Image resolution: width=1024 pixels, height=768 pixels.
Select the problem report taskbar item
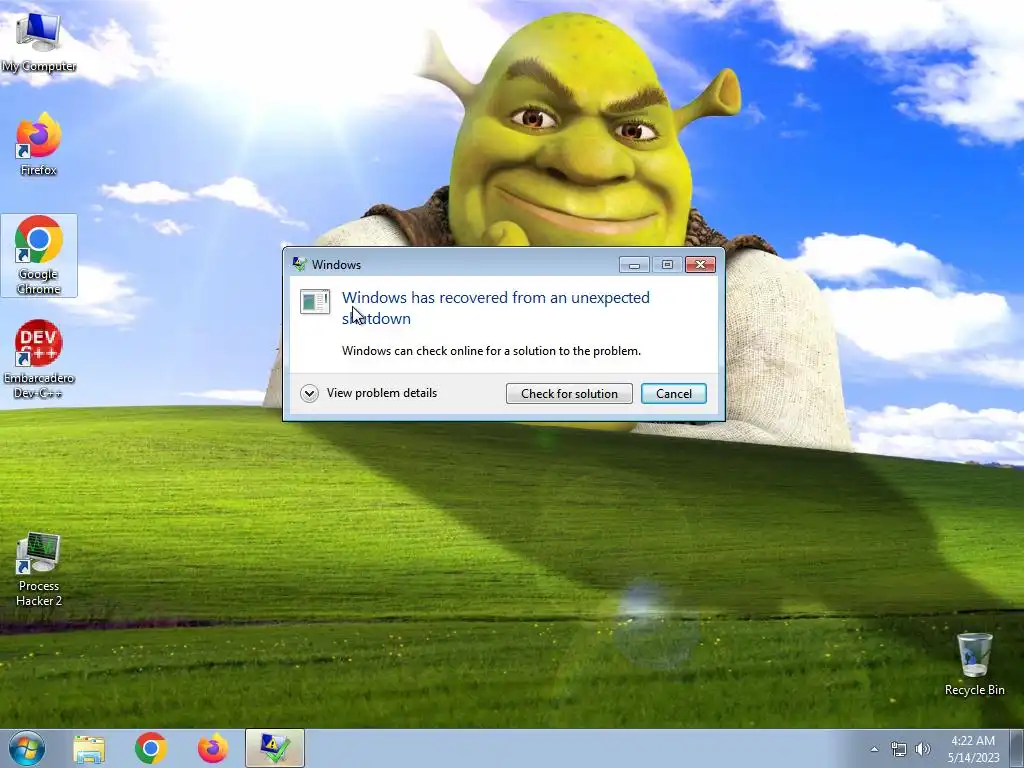click(275, 748)
